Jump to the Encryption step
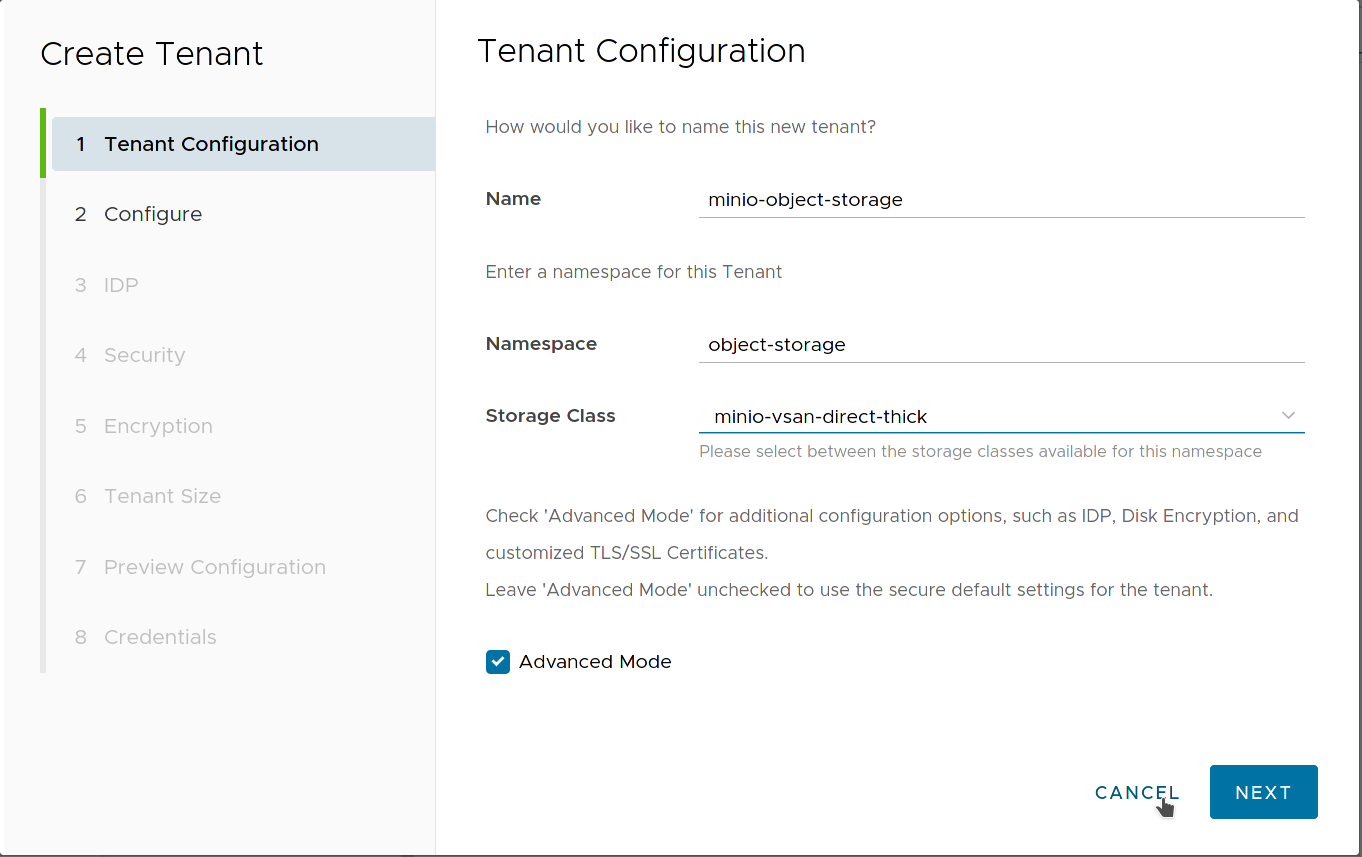Viewport: 1362px width, 857px height. click(x=158, y=426)
